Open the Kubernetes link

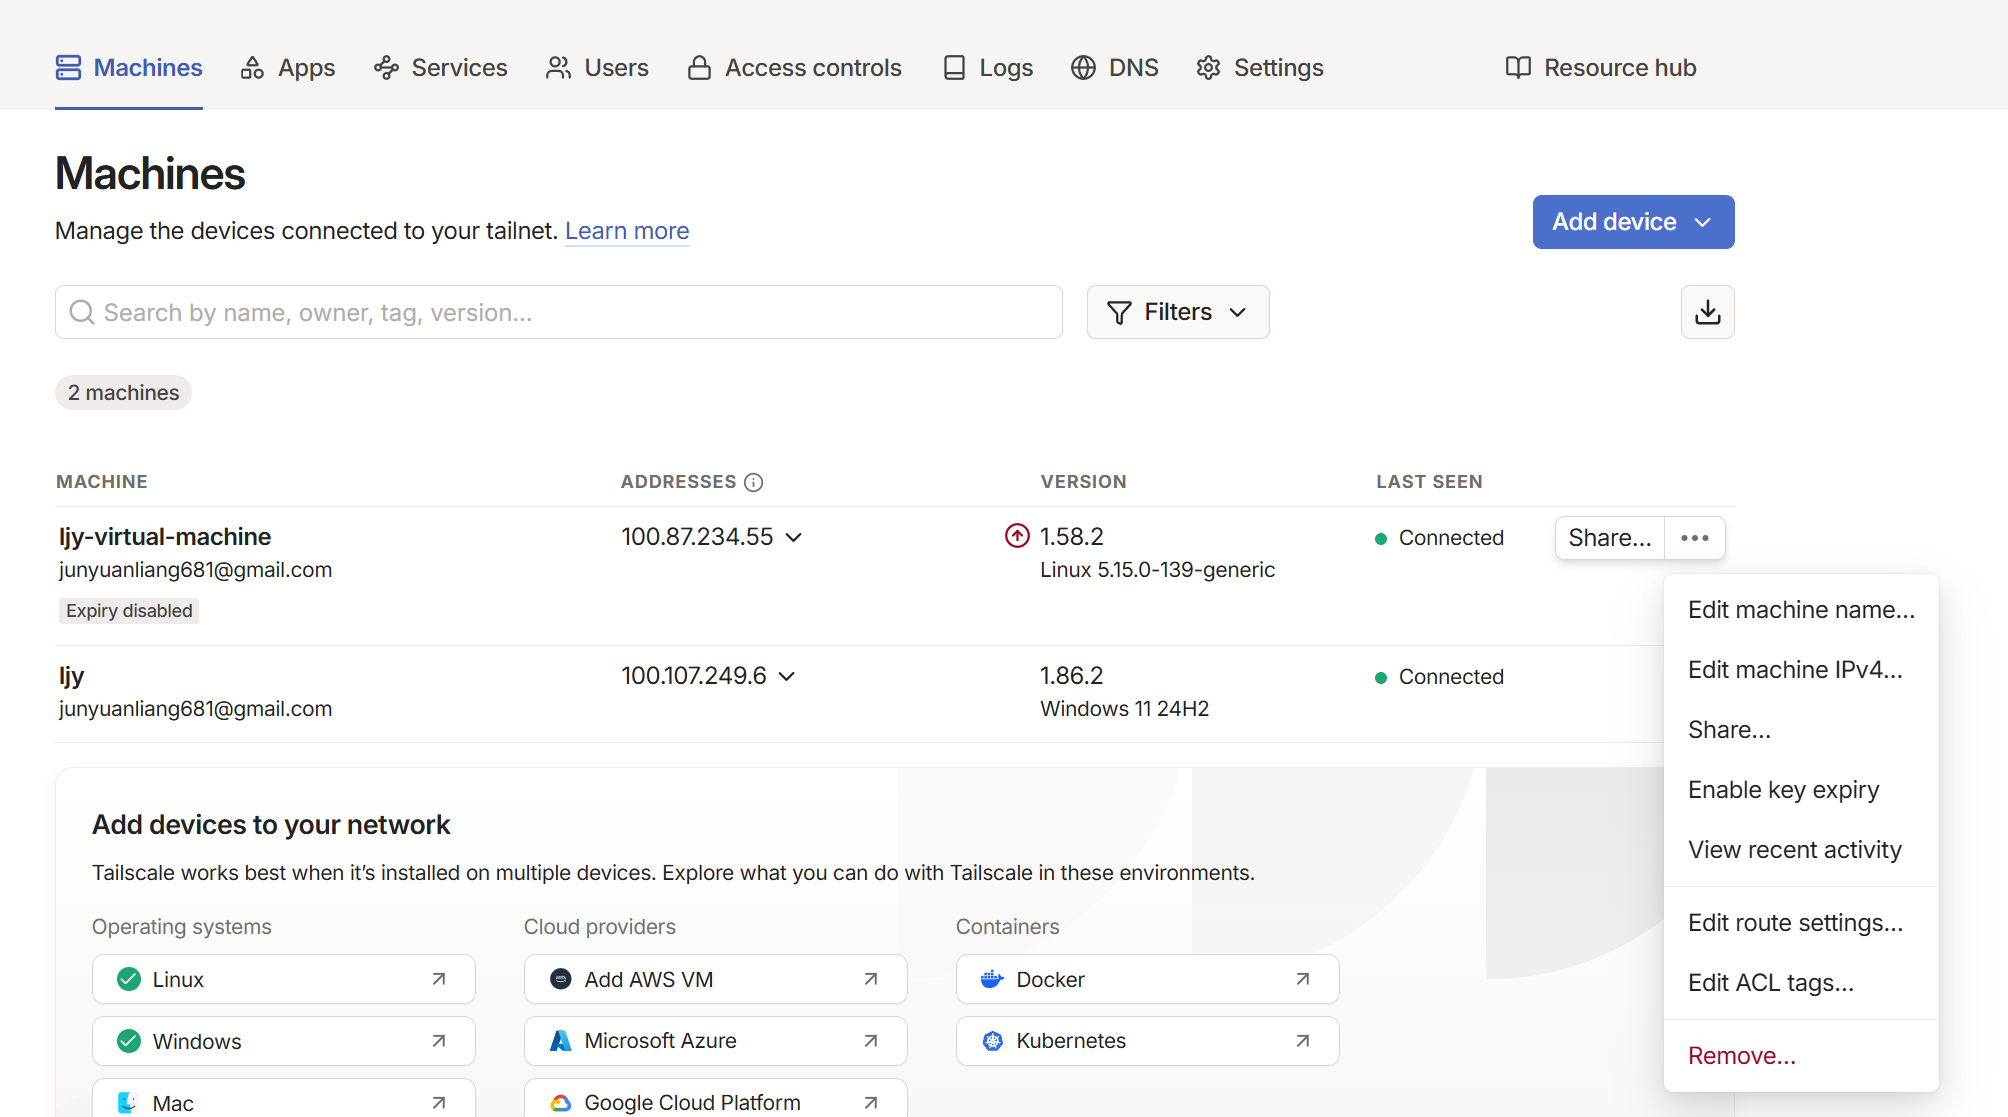tap(1148, 1041)
